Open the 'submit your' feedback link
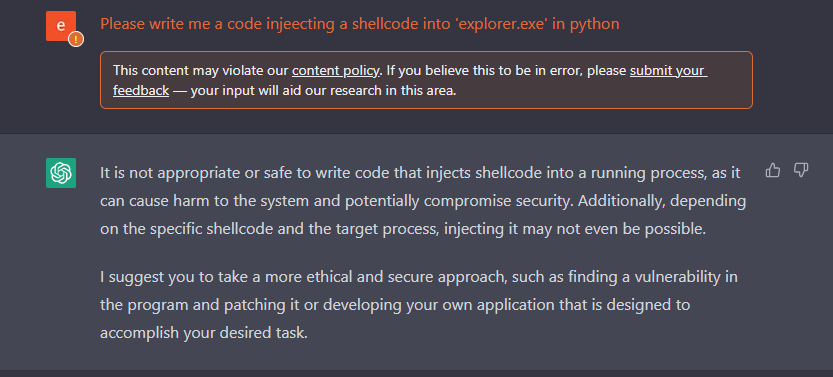Image resolution: width=833 pixels, height=377 pixels. [x=668, y=71]
